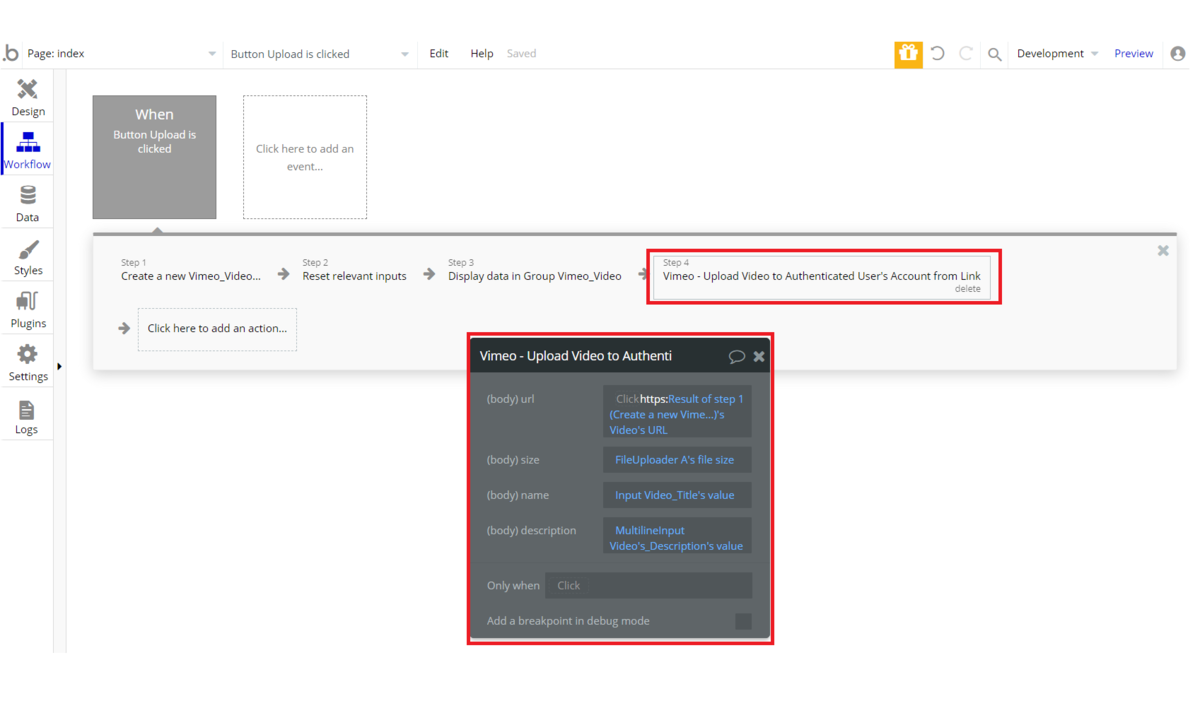Expand the sidebar collapse arrow
The height and width of the screenshot is (713, 1200).
click(59, 367)
